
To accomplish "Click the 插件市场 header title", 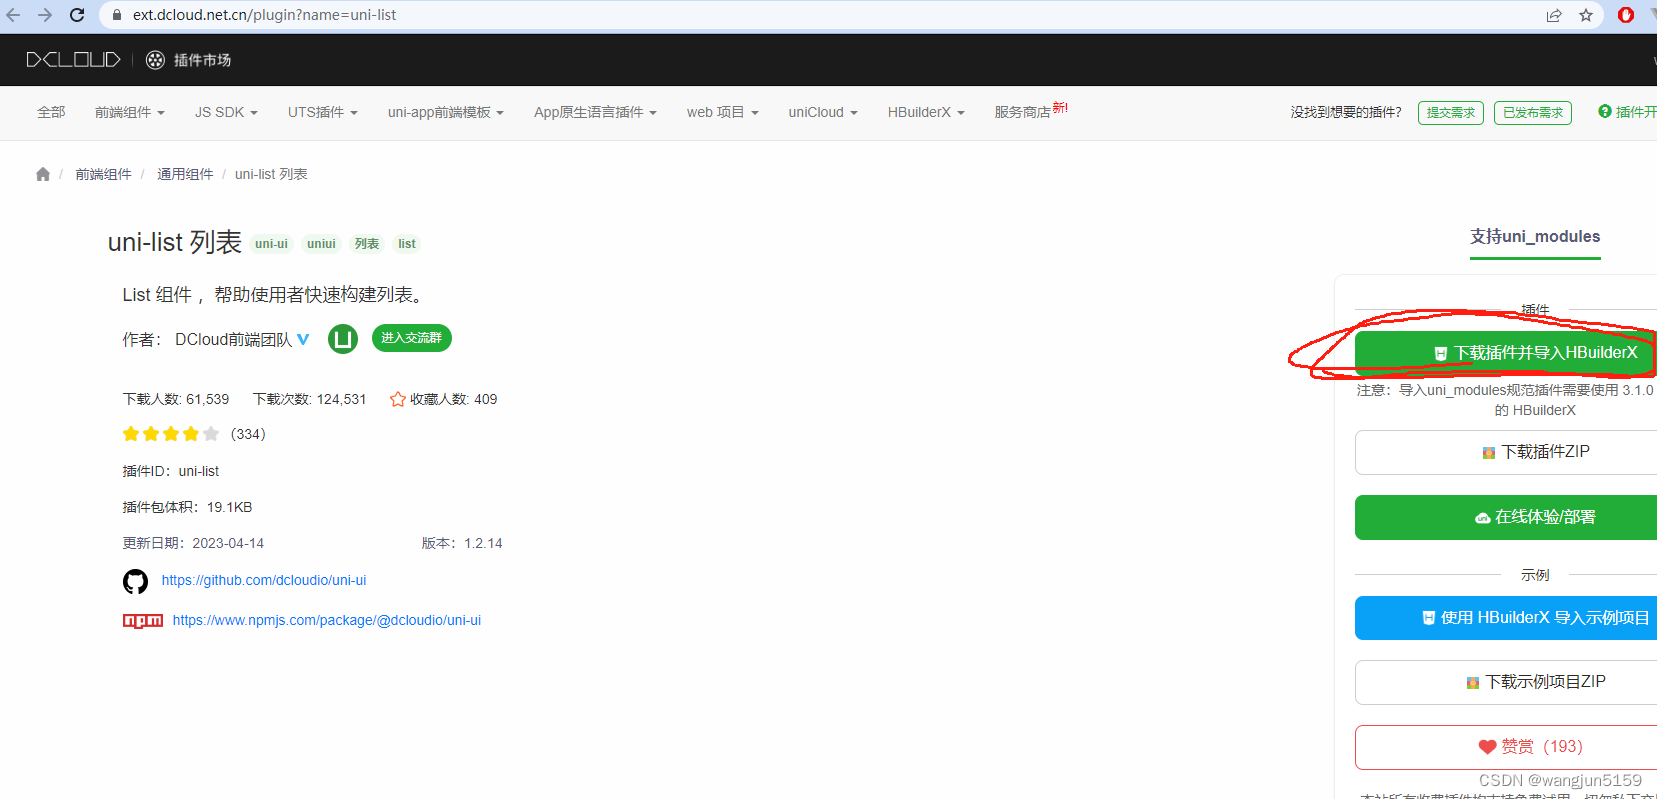I will tap(202, 60).
